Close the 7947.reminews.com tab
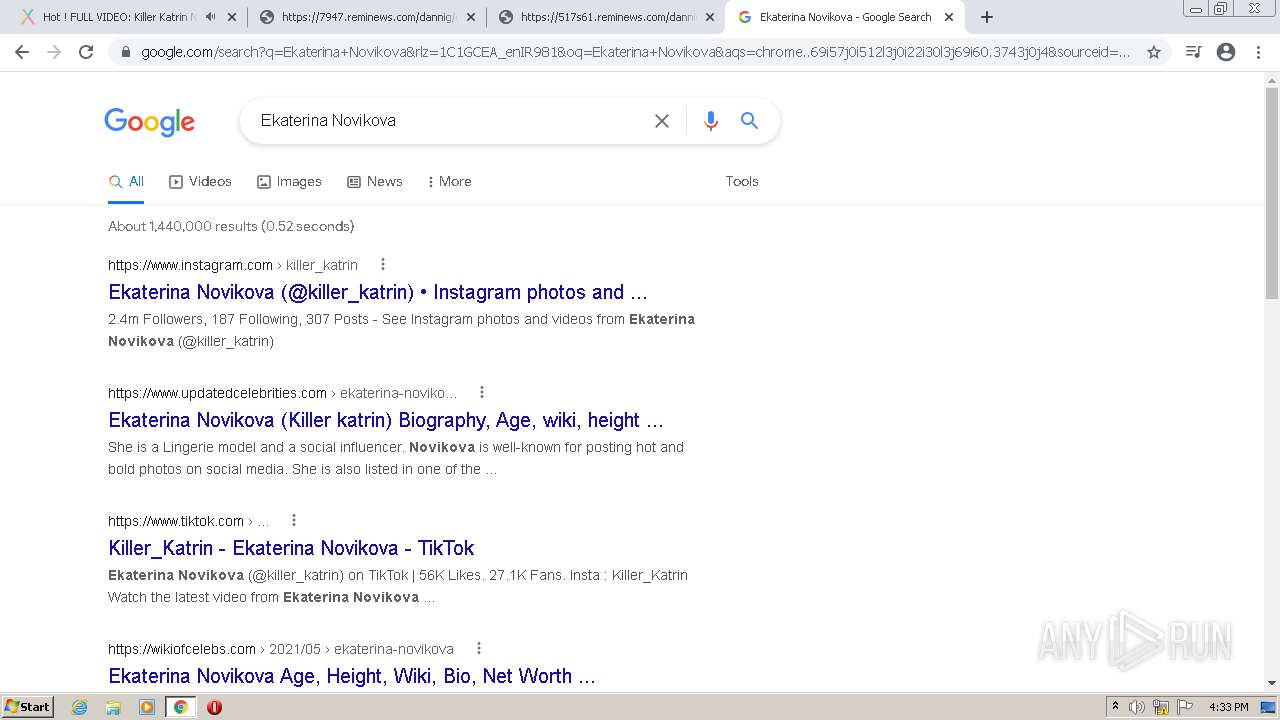The image size is (1280, 720). [x=471, y=17]
